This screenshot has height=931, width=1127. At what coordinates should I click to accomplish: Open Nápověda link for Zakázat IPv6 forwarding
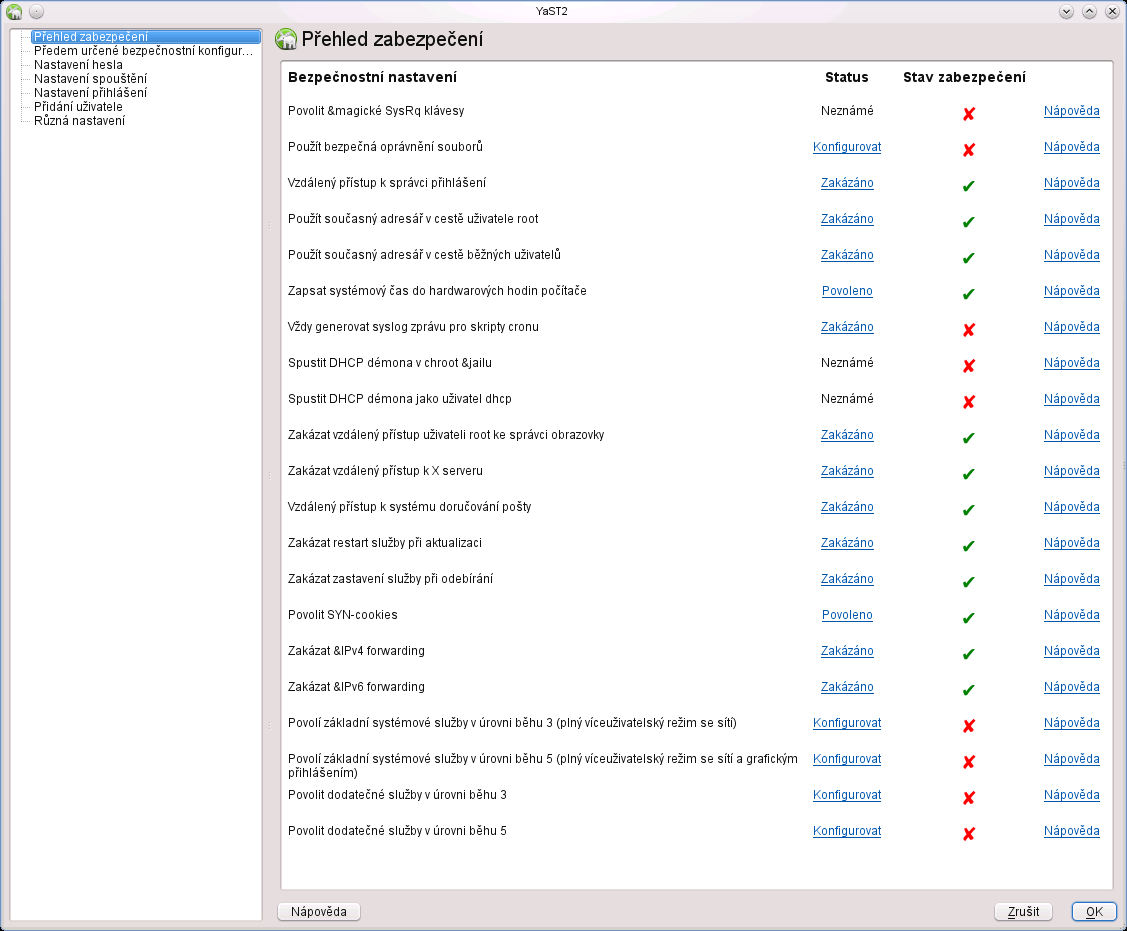click(1071, 687)
